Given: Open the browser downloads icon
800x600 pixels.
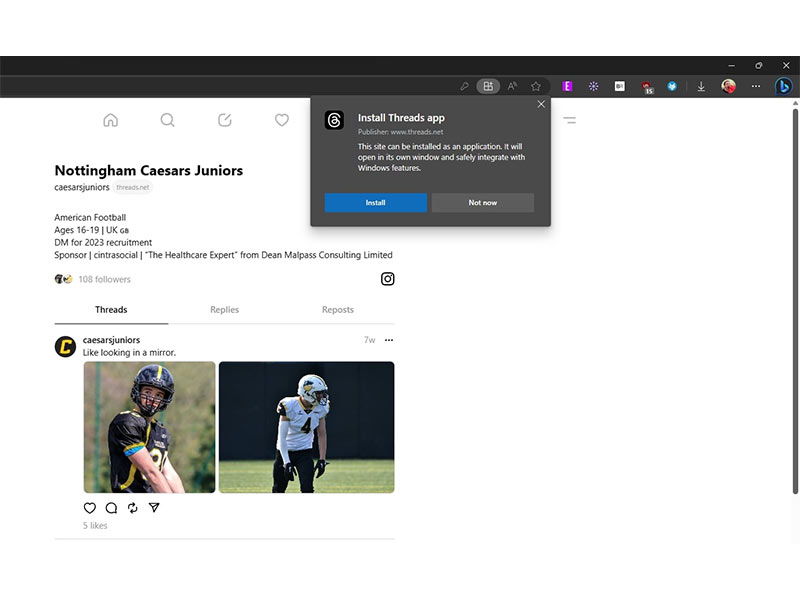Looking at the screenshot, I should coord(701,86).
